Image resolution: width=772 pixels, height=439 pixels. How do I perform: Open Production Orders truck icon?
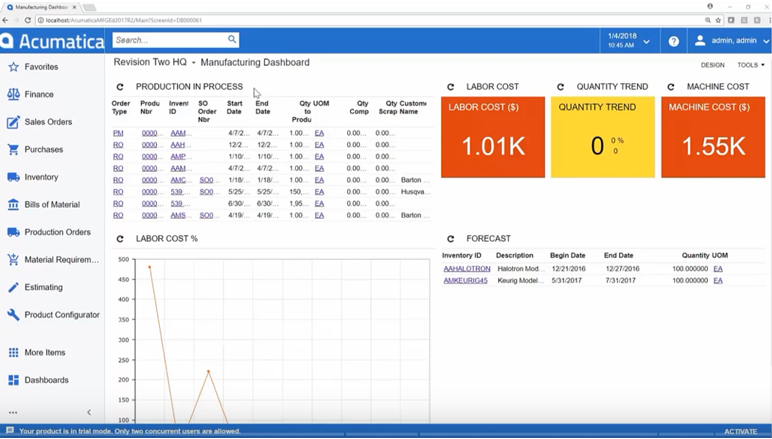pos(13,232)
